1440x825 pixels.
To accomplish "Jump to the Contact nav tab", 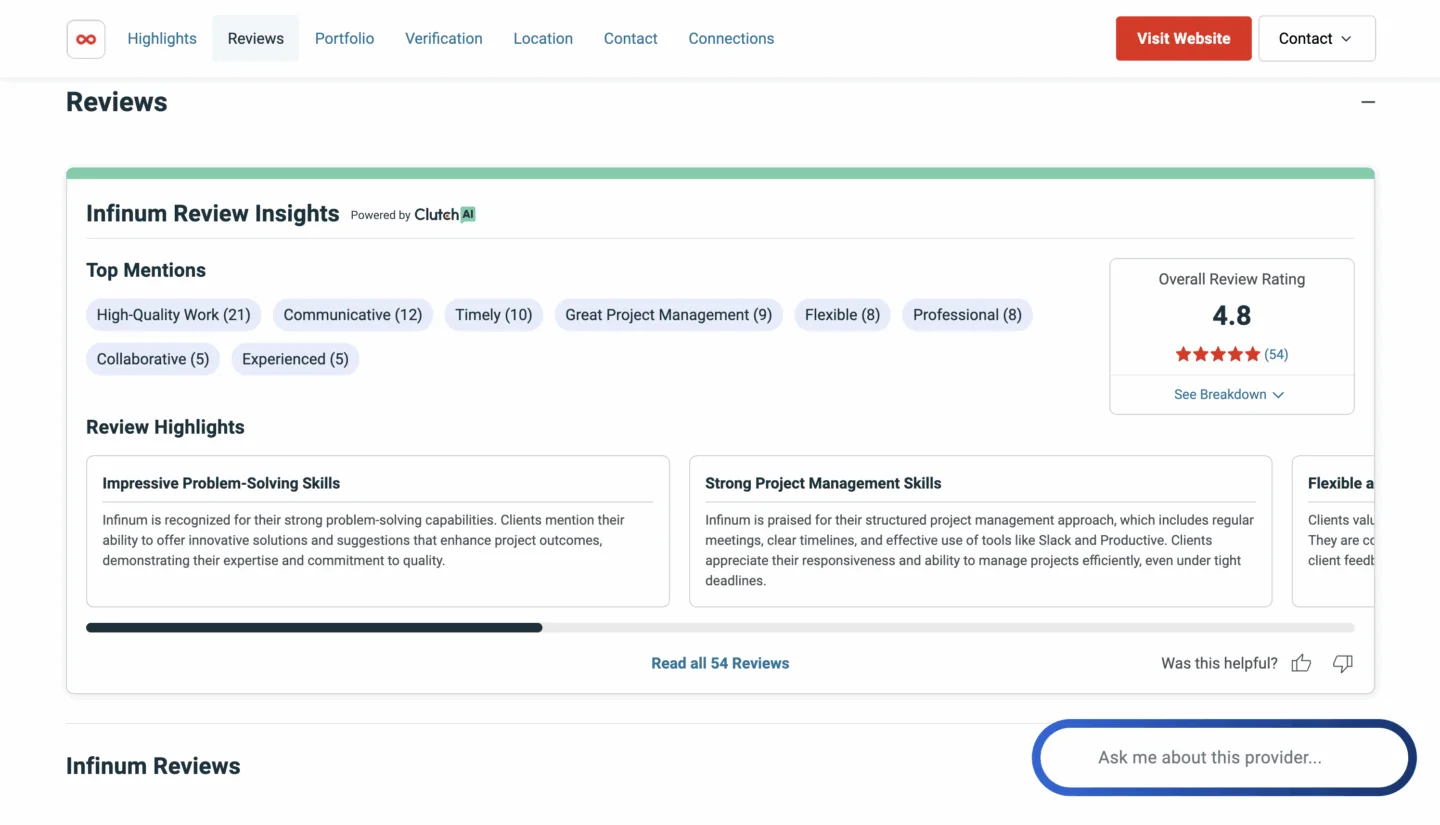I will [x=631, y=38].
